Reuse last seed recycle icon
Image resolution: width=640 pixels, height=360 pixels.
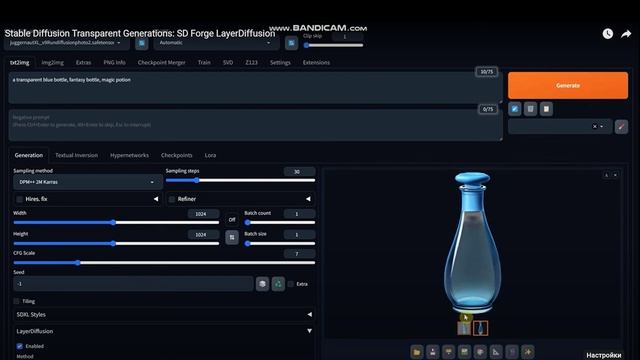point(278,284)
